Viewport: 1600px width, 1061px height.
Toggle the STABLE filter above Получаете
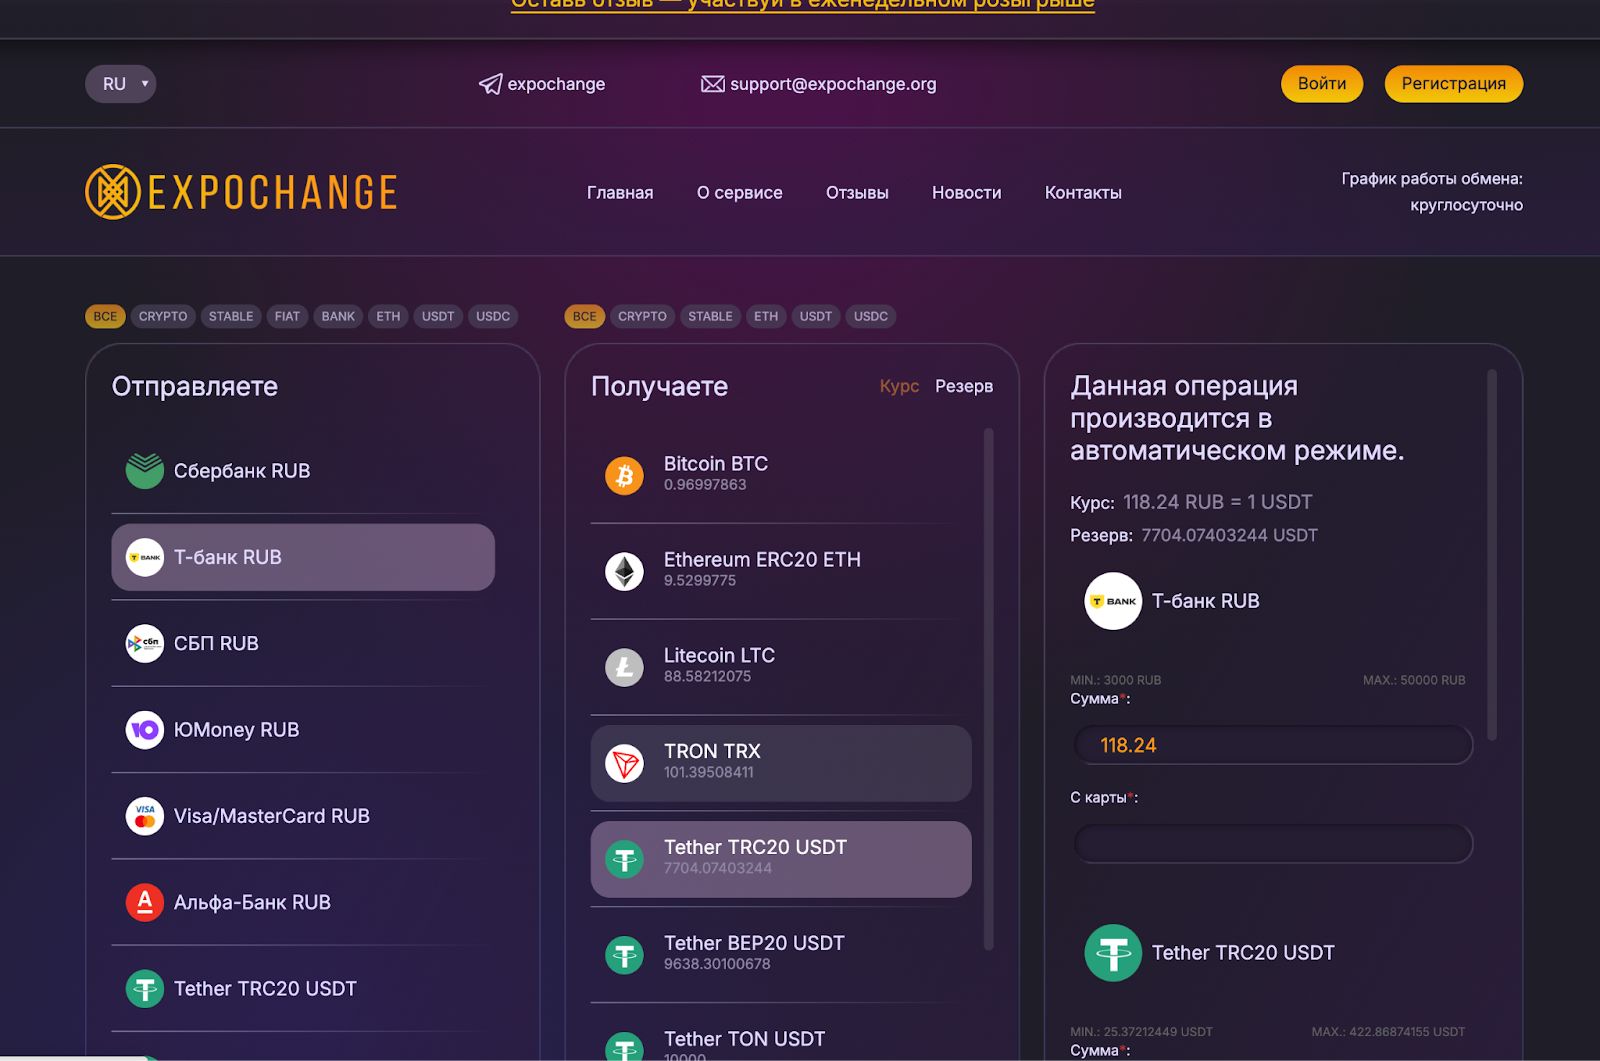click(x=710, y=316)
